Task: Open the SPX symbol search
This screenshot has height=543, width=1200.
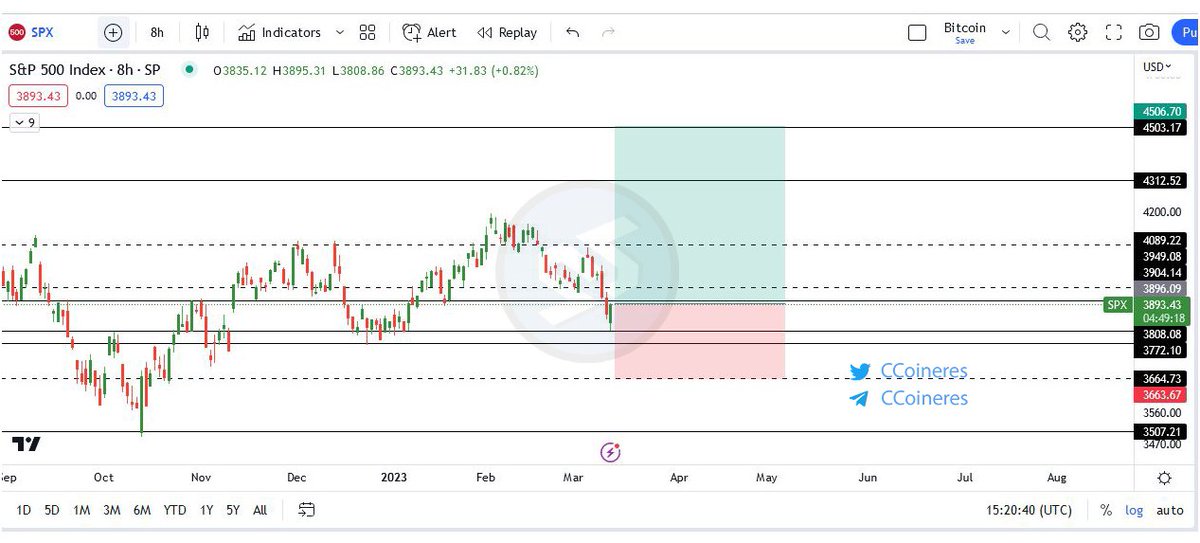Action: (x=31, y=32)
